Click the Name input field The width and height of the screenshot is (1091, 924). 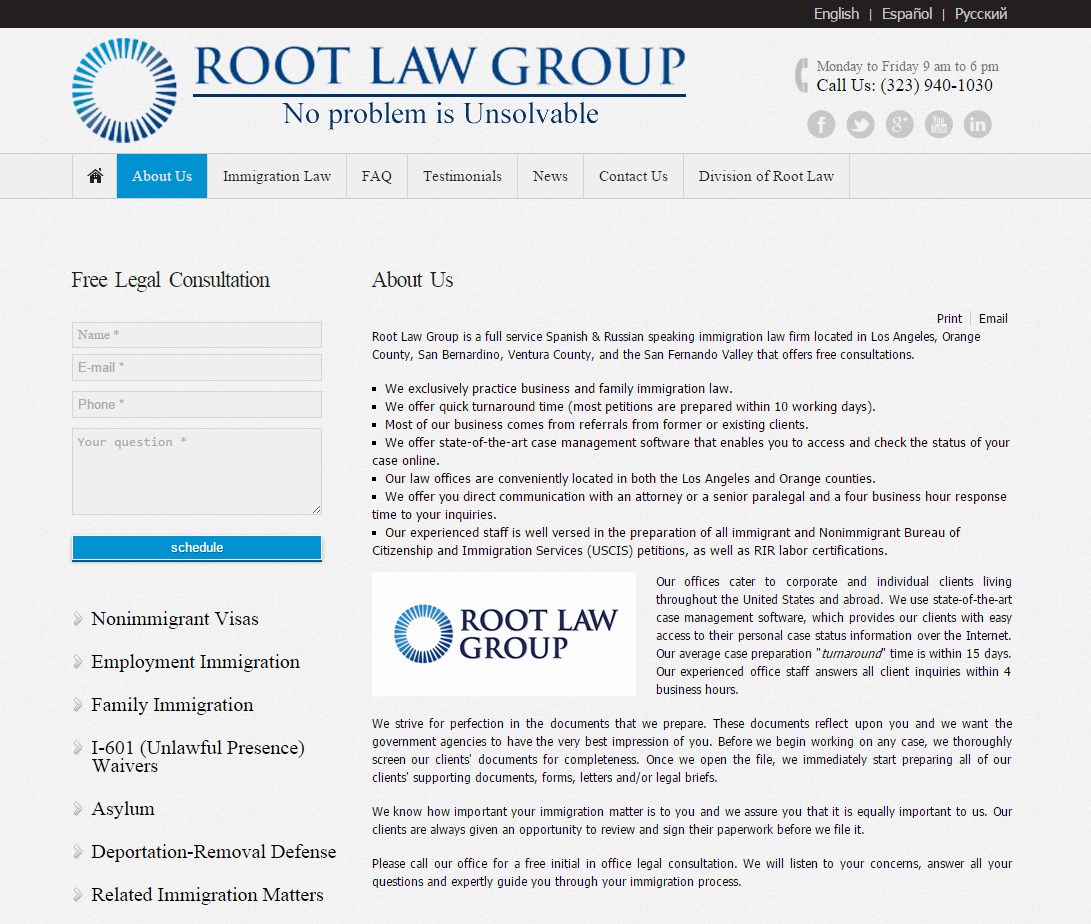pyautogui.click(x=196, y=334)
